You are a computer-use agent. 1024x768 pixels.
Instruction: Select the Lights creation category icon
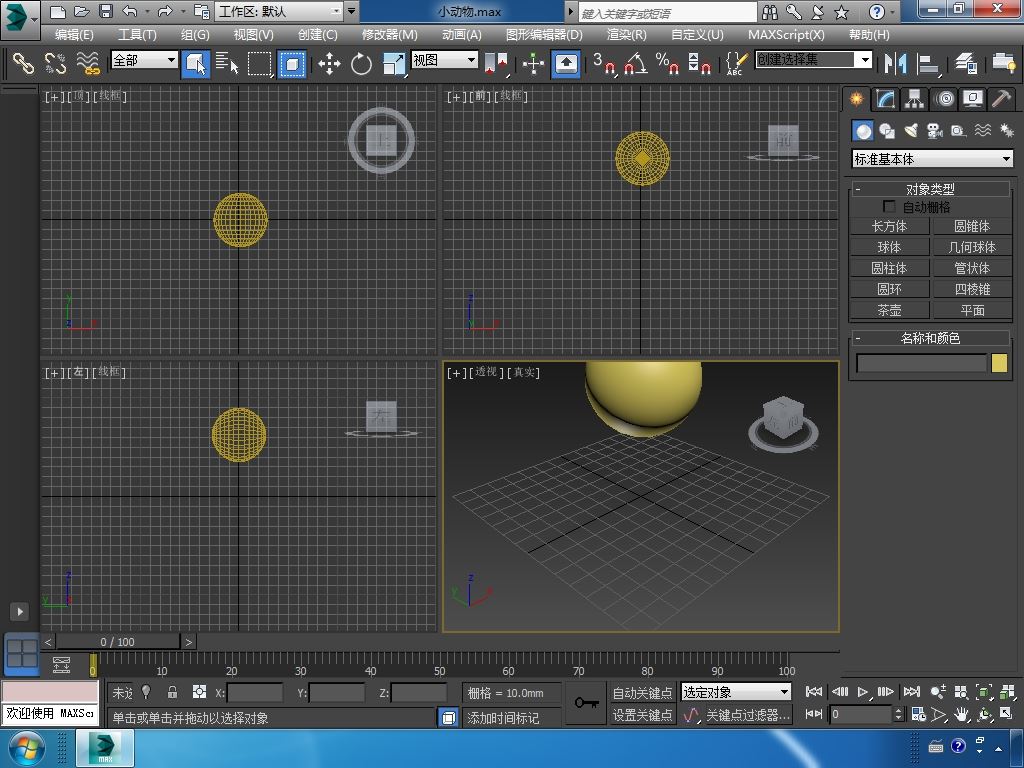[911, 131]
